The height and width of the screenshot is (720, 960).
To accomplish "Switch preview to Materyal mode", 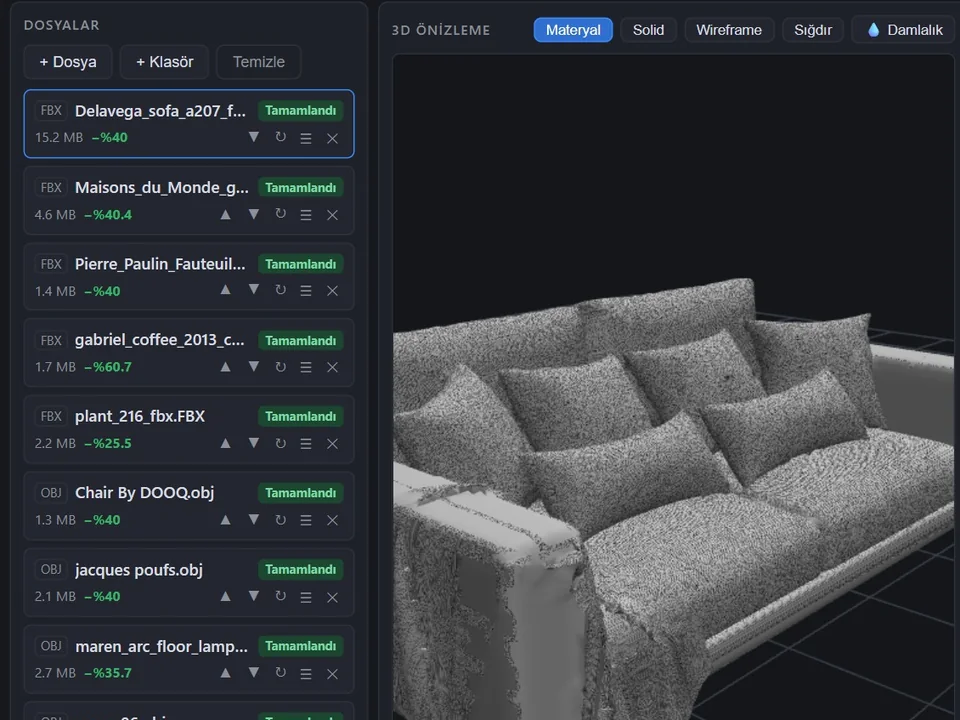I will 573,30.
